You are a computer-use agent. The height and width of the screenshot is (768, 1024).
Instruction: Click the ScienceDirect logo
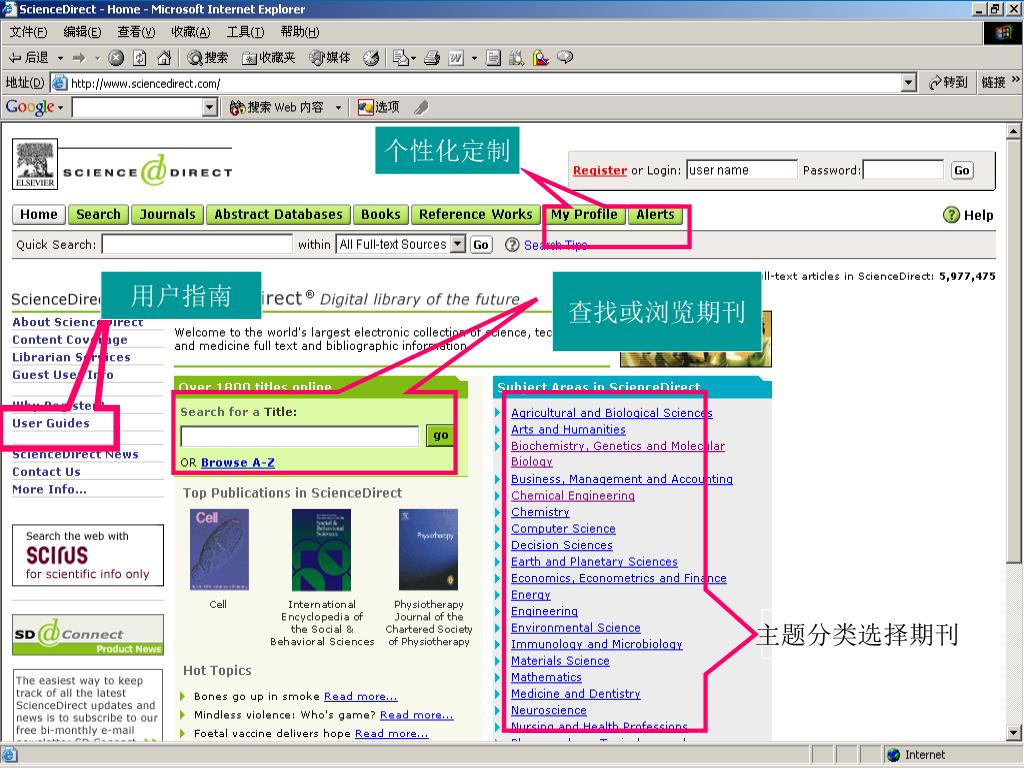pos(148,171)
